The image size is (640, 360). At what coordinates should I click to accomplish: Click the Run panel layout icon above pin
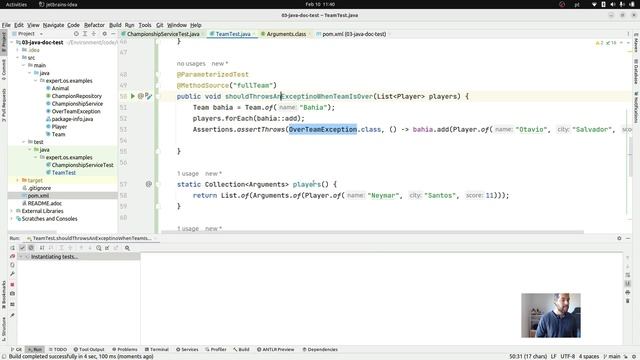pos(13,304)
